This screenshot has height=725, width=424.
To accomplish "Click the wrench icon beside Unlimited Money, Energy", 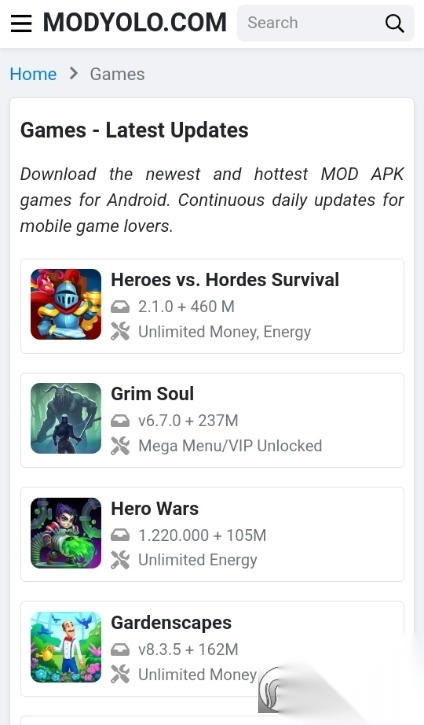I will pyautogui.click(x=120, y=332).
